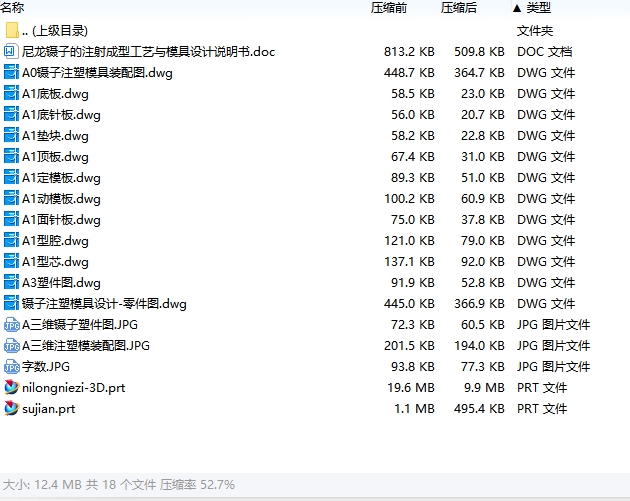Select file name 镊子注塑模具设计-零件图.dwg
The width and height of the screenshot is (630, 501).
(104, 304)
